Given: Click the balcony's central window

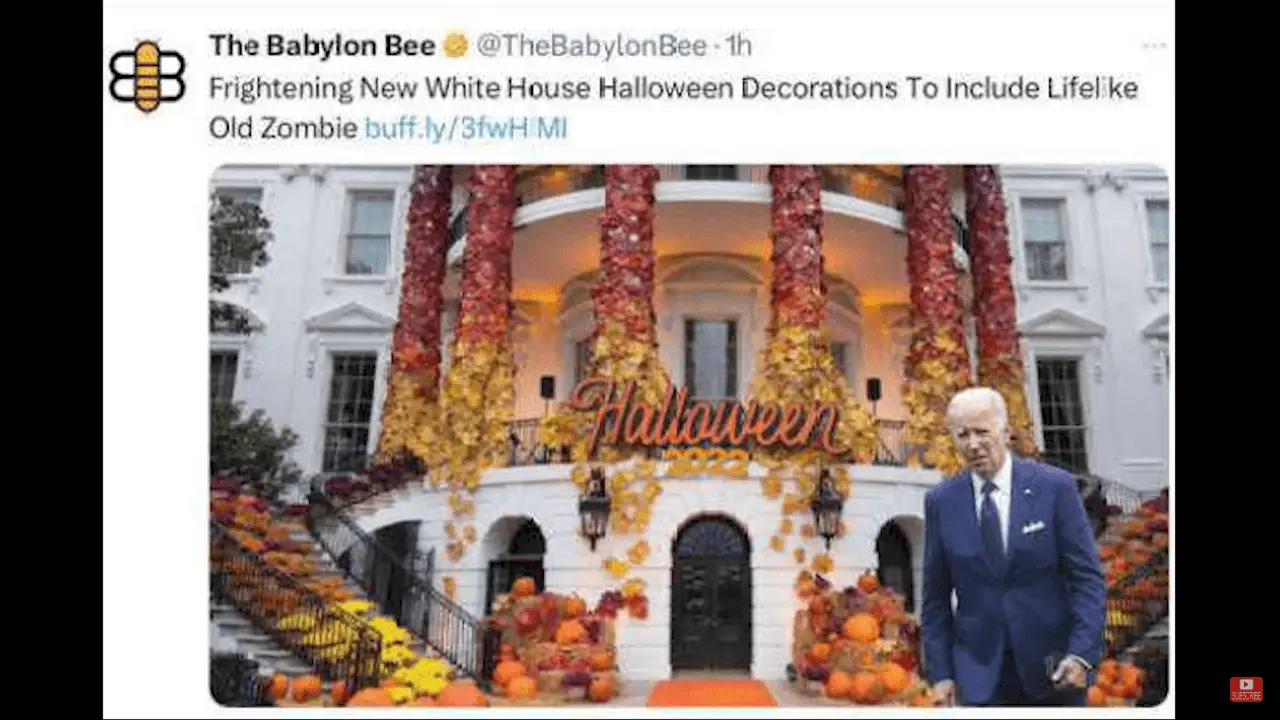Looking at the screenshot, I should pos(711,359).
